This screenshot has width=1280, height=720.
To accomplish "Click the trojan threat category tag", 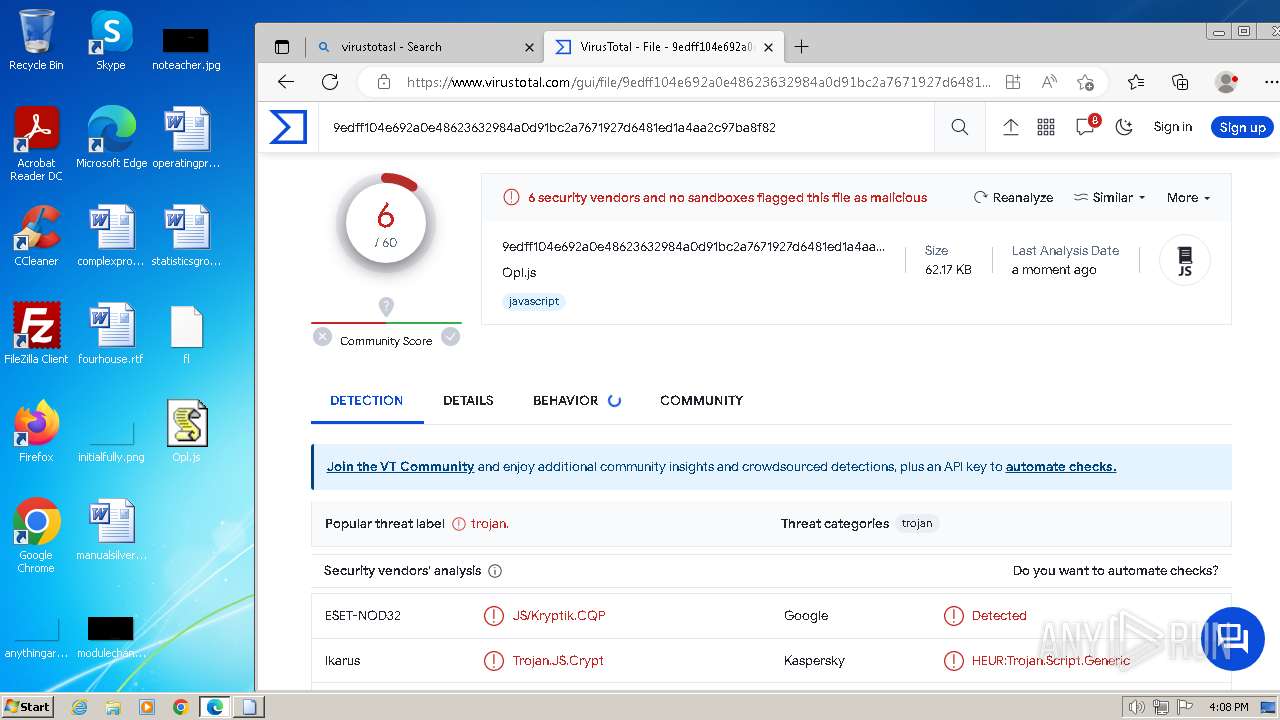I will (x=917, y=523).
